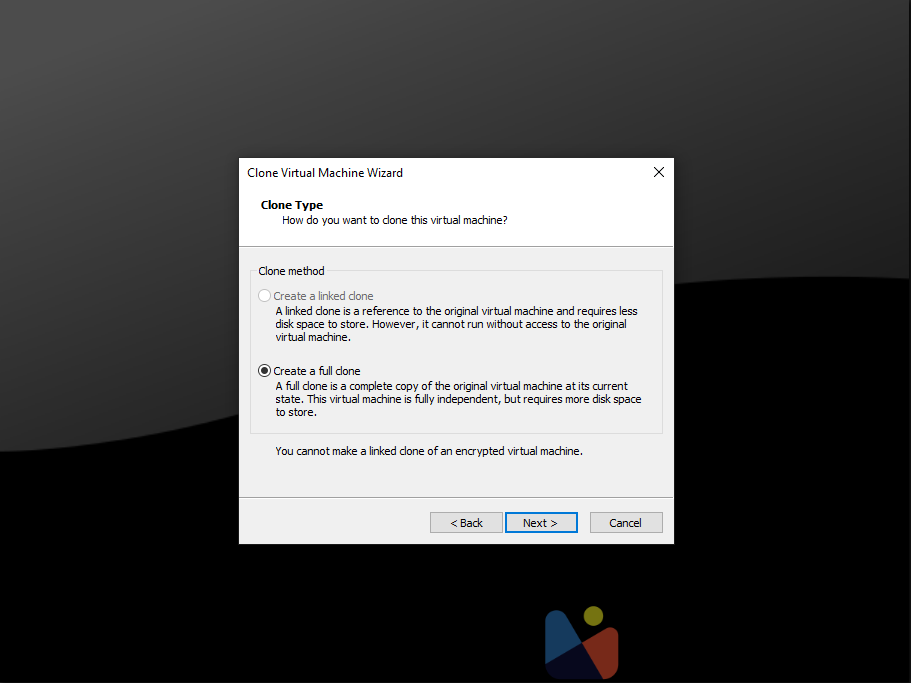This screenshot has width=911, height=683.
Task: Close the wizard with the X button
Action: pos(658,172)
